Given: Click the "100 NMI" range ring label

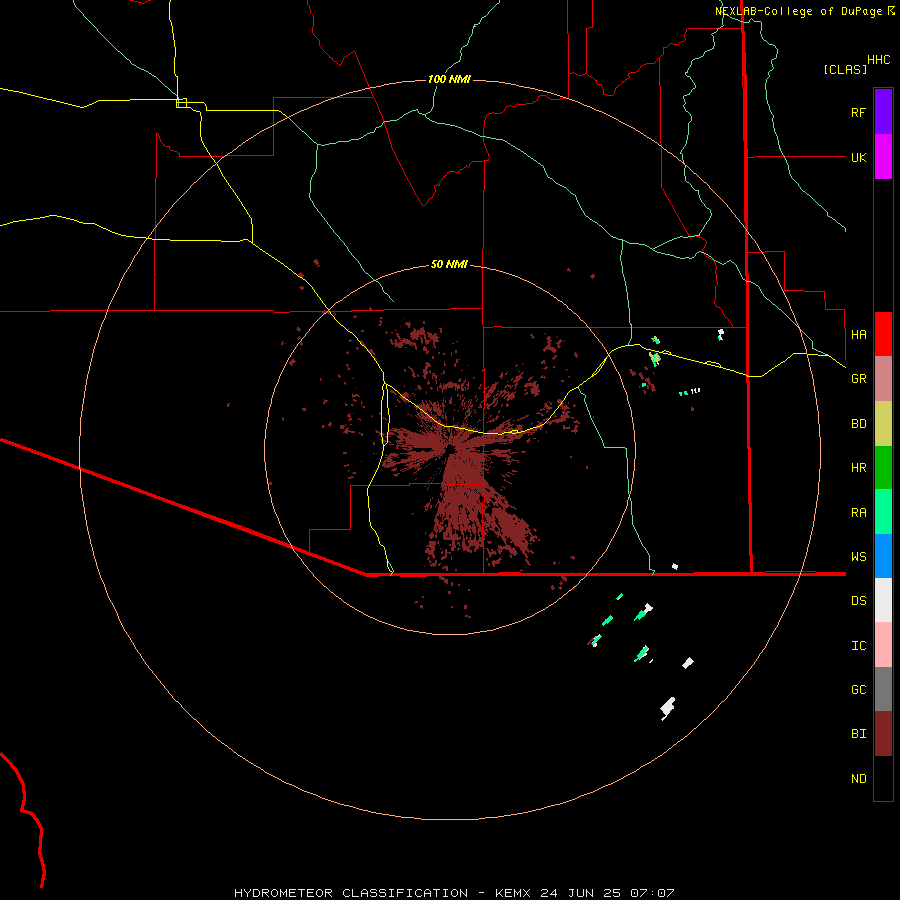Looking at the screenshot, I should (x=449, y=79).
